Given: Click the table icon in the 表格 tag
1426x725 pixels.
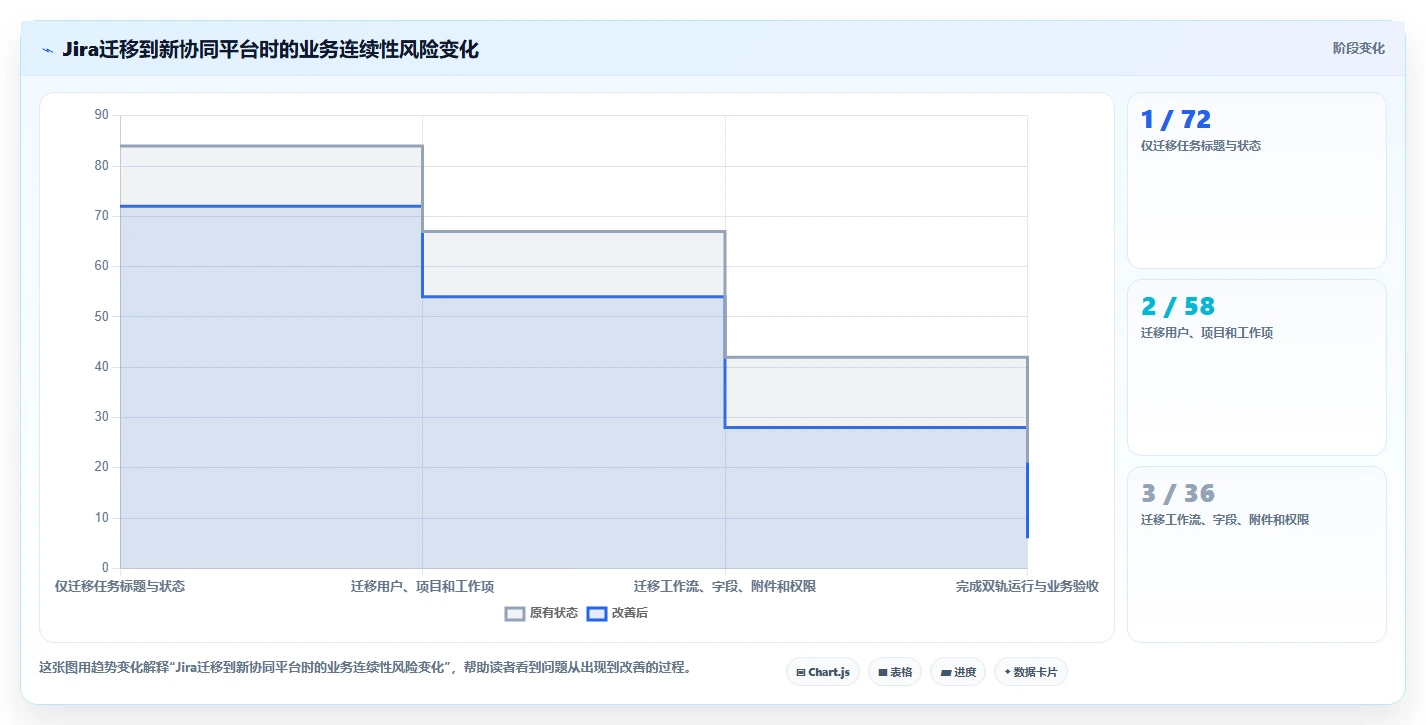Looking at the screenshot, I should tap(883, 673).
